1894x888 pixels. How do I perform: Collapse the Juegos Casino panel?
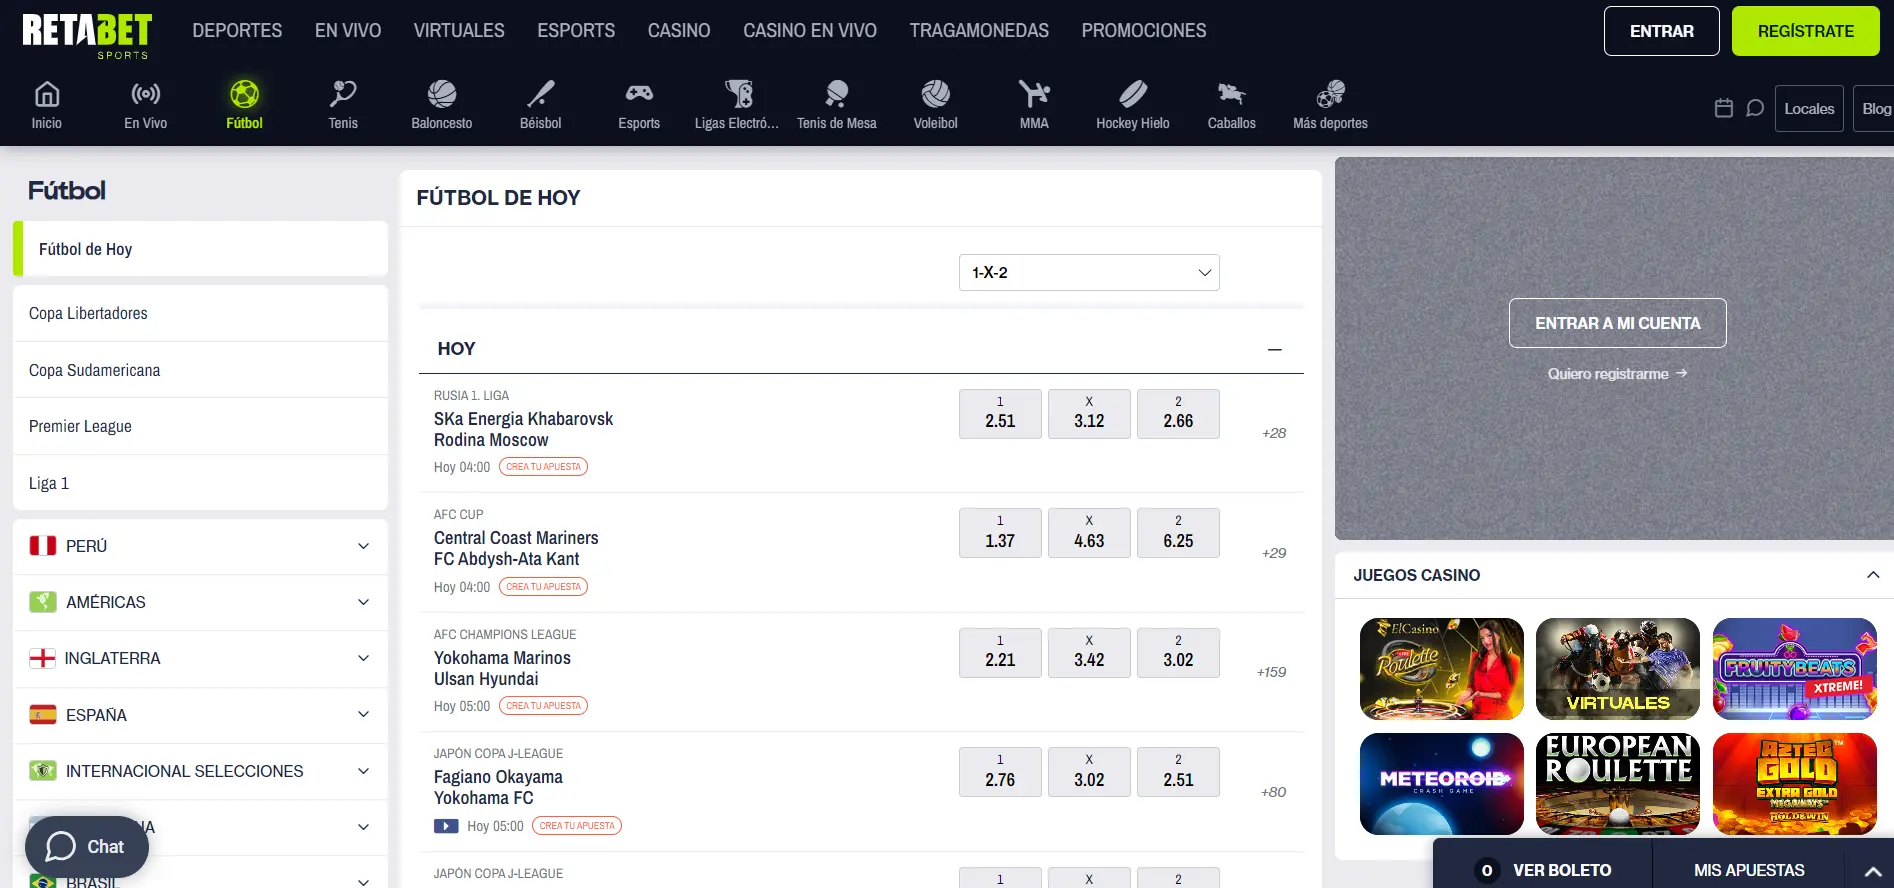[1872, 575]
